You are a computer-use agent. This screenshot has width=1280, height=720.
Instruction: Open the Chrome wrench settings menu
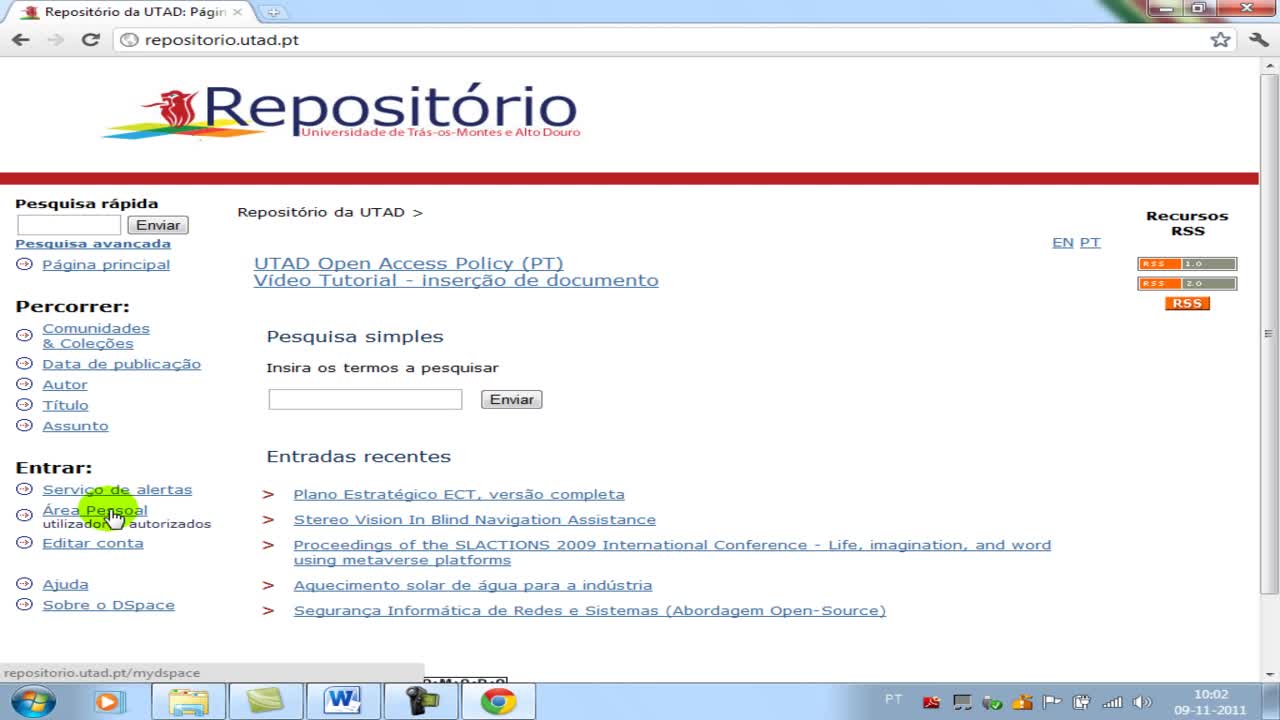(x=1259, y=40)
